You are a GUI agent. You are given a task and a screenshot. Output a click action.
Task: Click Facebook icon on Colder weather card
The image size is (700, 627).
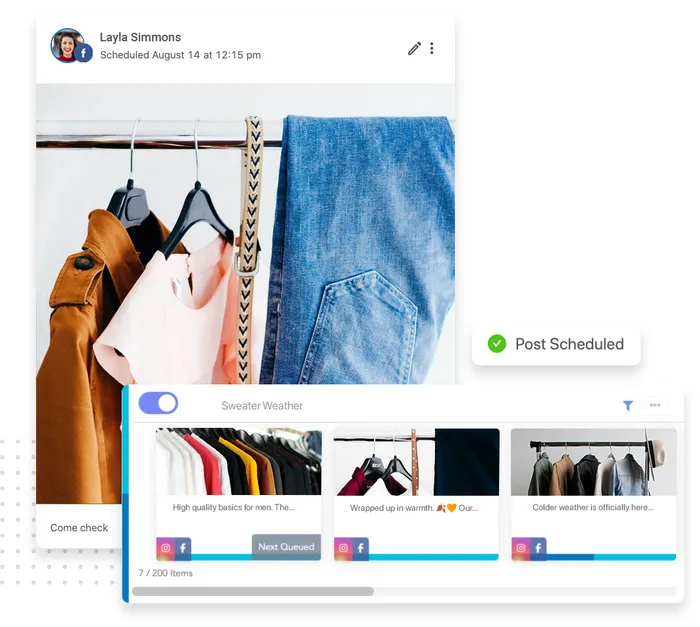click(x=538, y=548)
